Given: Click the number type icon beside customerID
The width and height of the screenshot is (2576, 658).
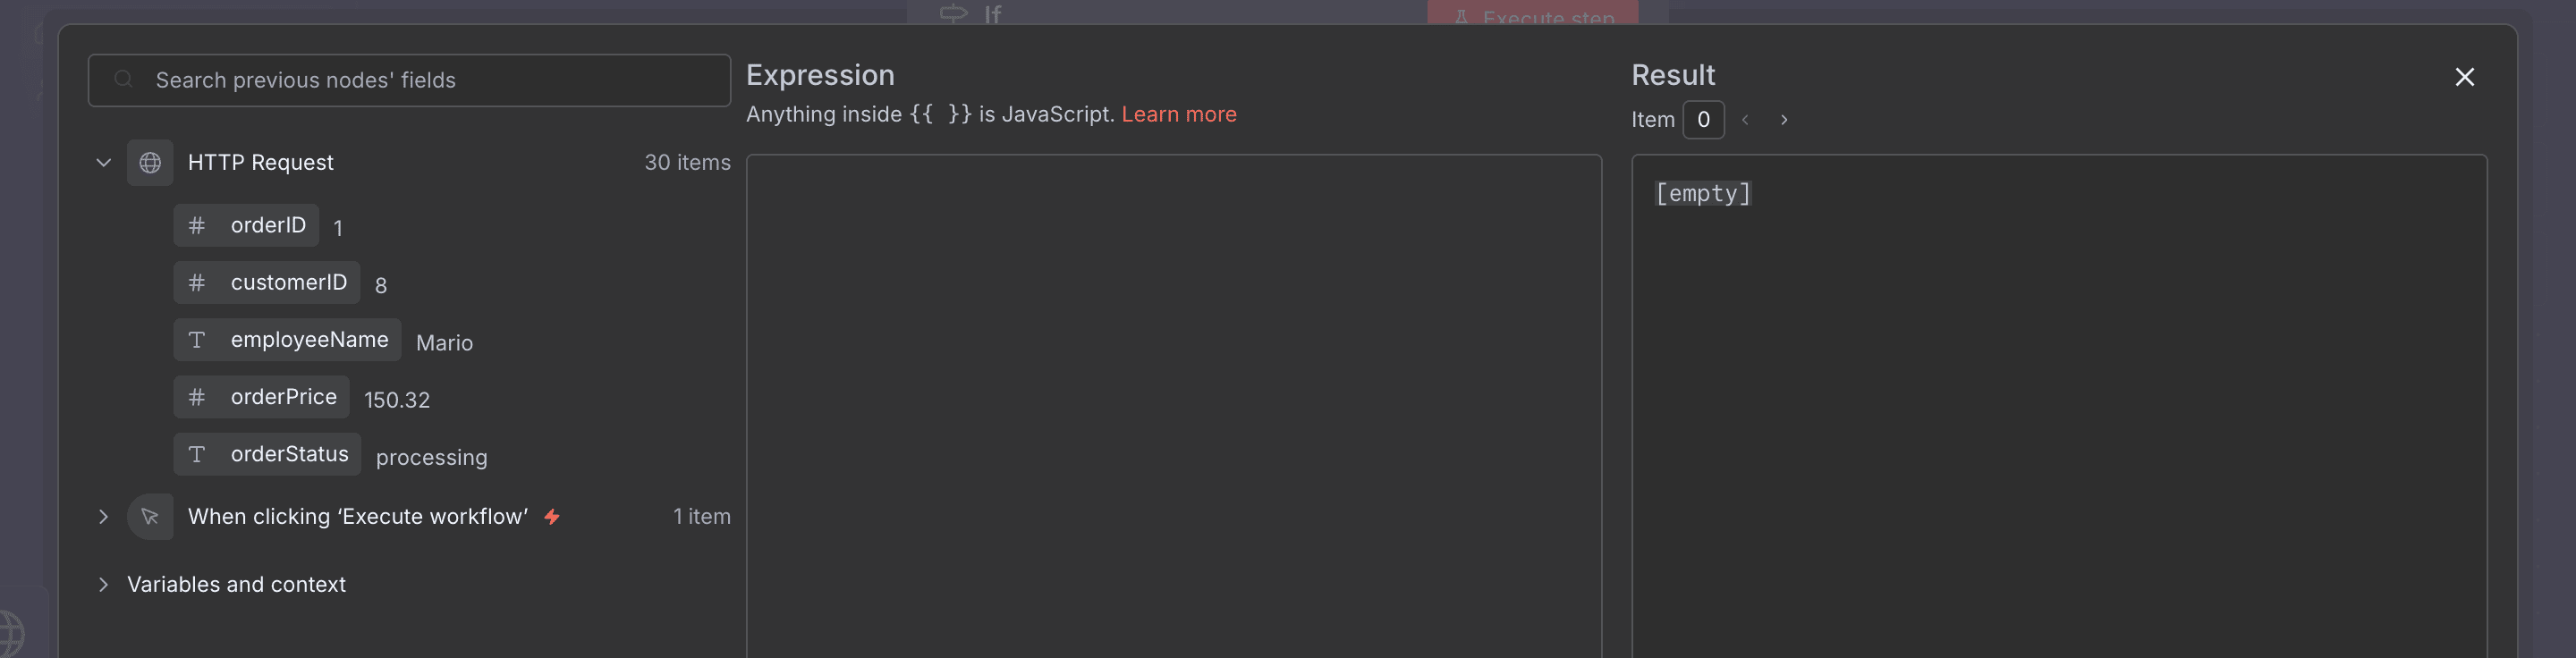Looking at the screenshot, I should [197, 283].
